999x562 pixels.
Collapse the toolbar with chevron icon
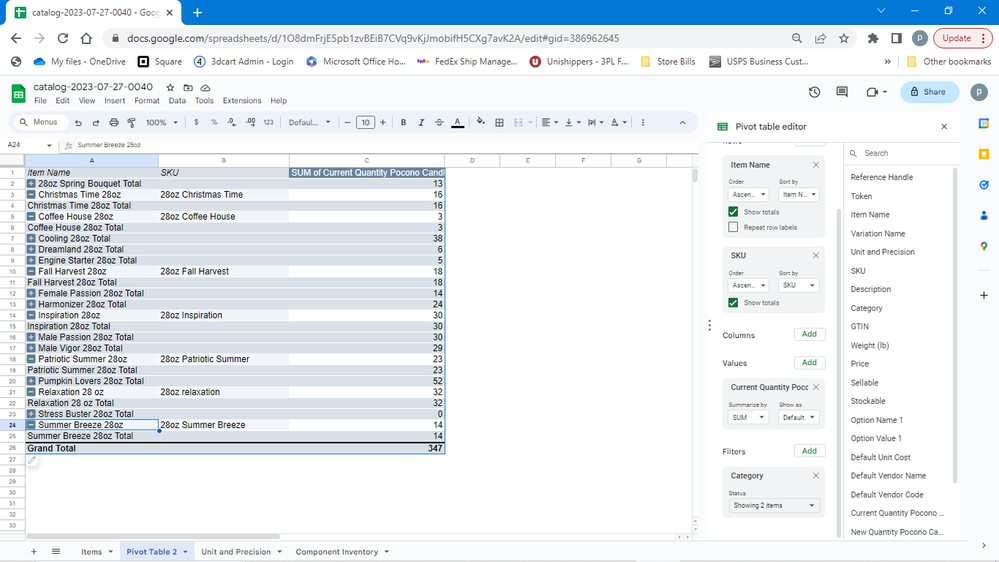682,122
